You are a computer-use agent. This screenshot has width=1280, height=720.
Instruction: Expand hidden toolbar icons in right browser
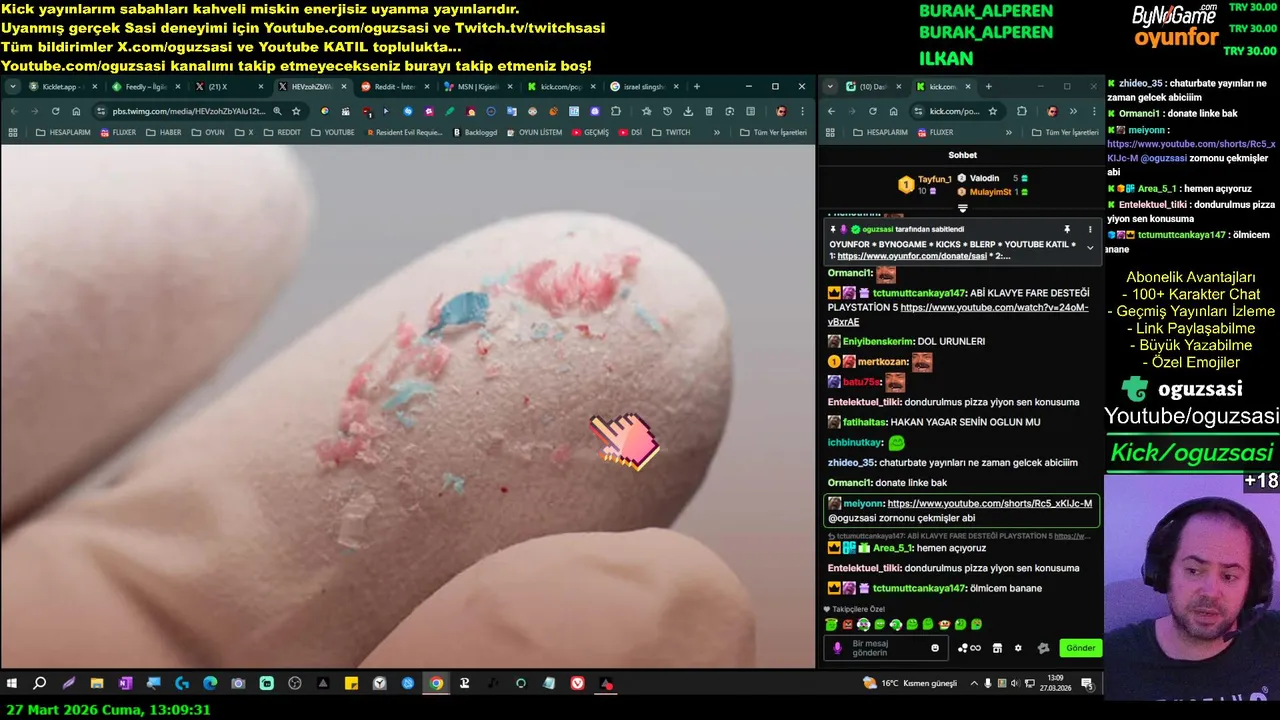pos(1073,111)
